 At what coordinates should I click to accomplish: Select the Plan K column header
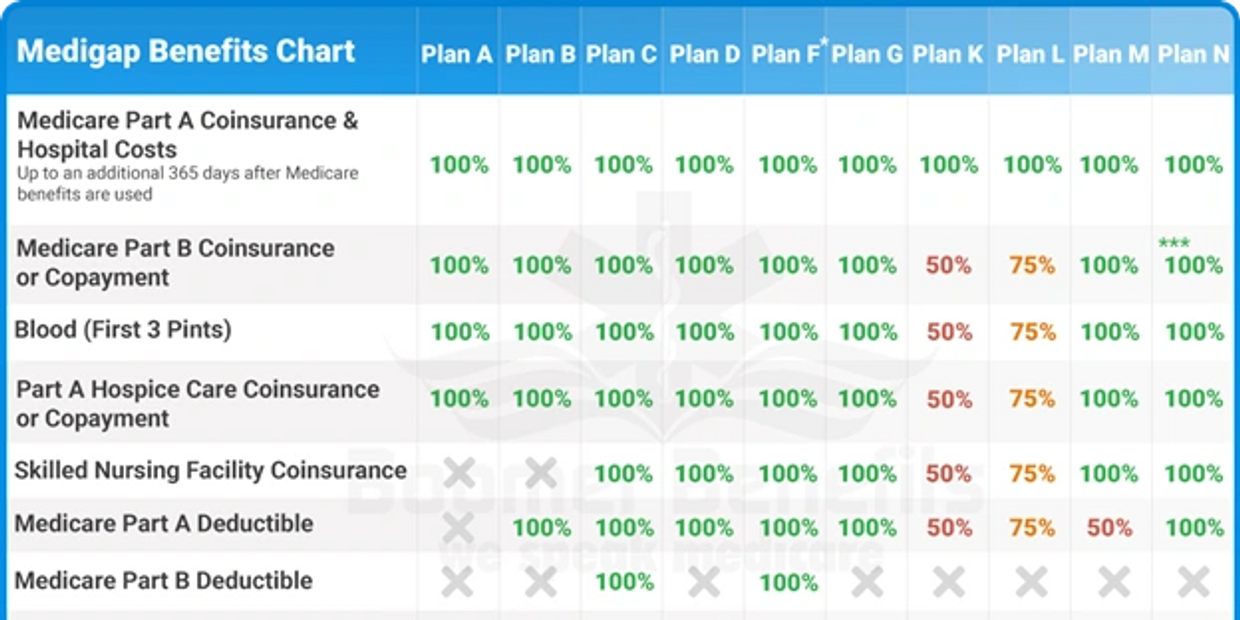click(x=948, y=54)
